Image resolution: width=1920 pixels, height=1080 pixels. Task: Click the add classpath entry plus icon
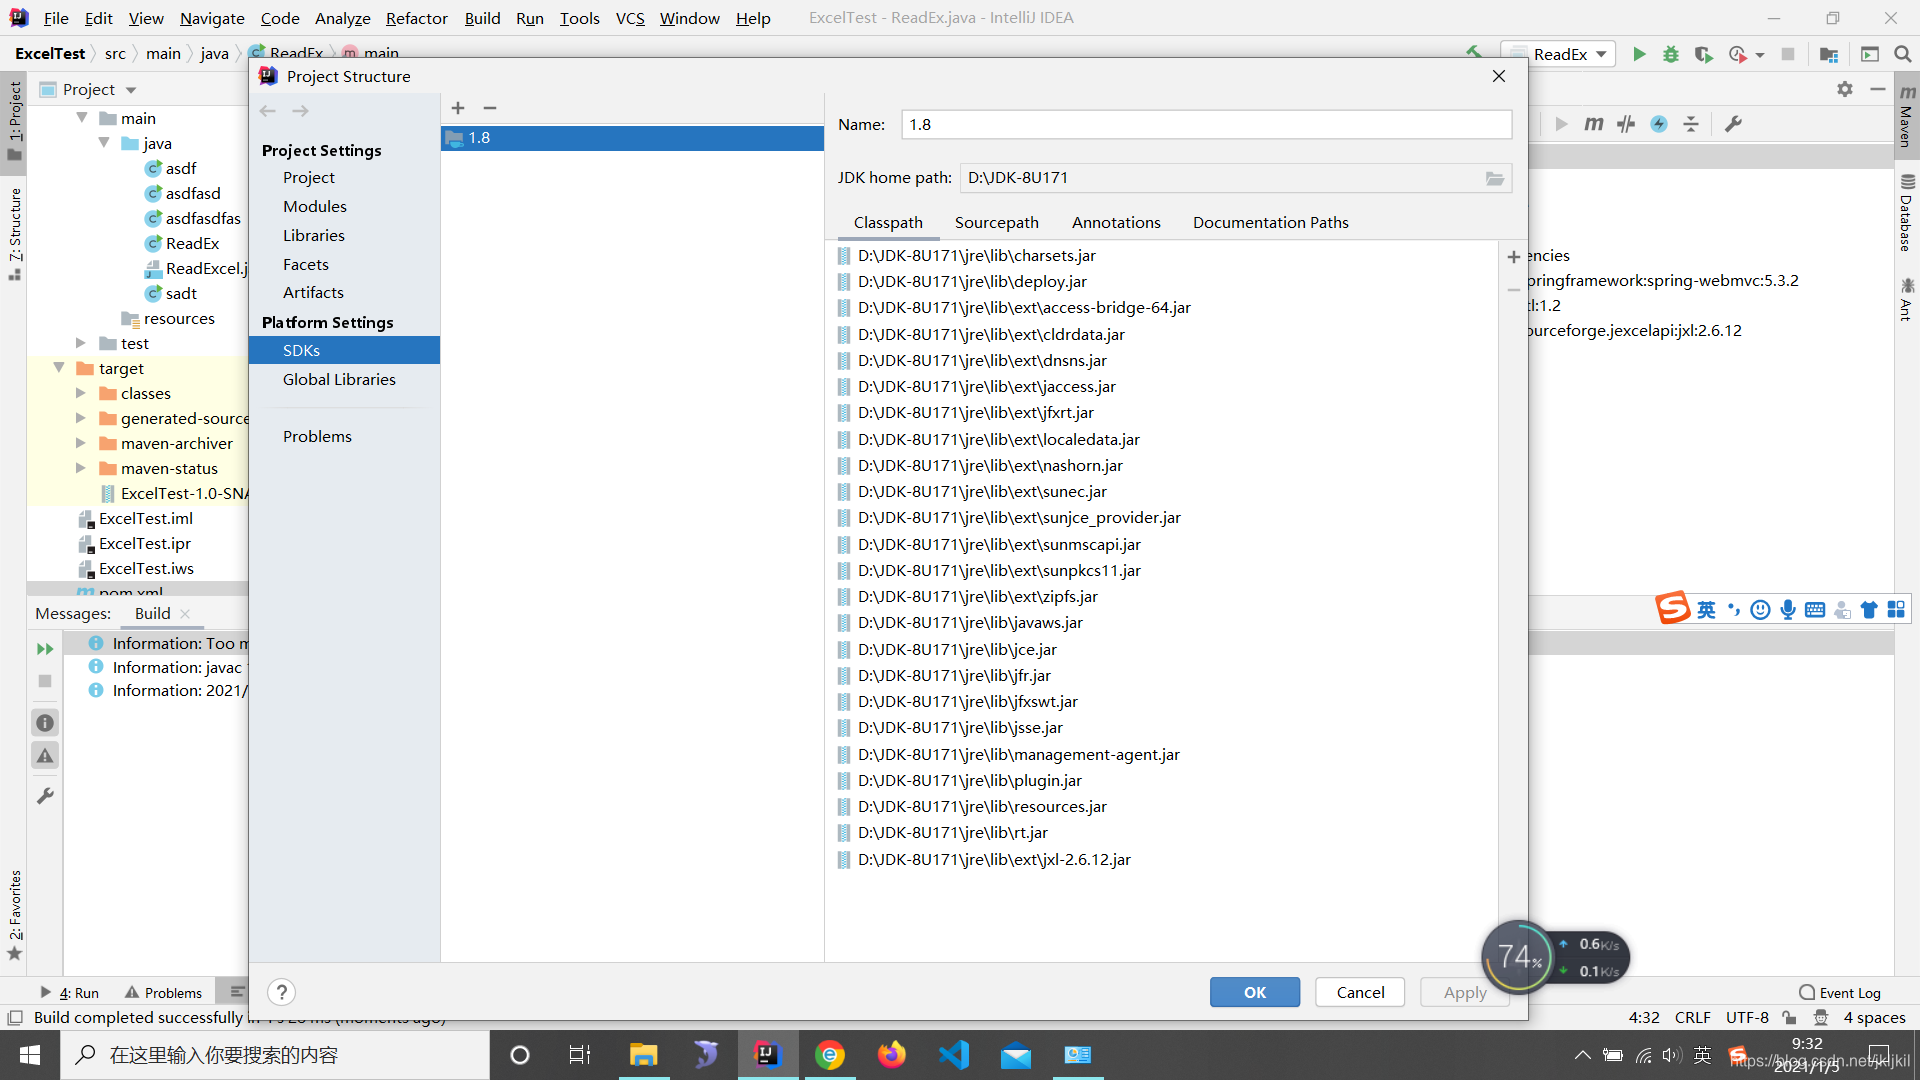(x=1513, y=257)
